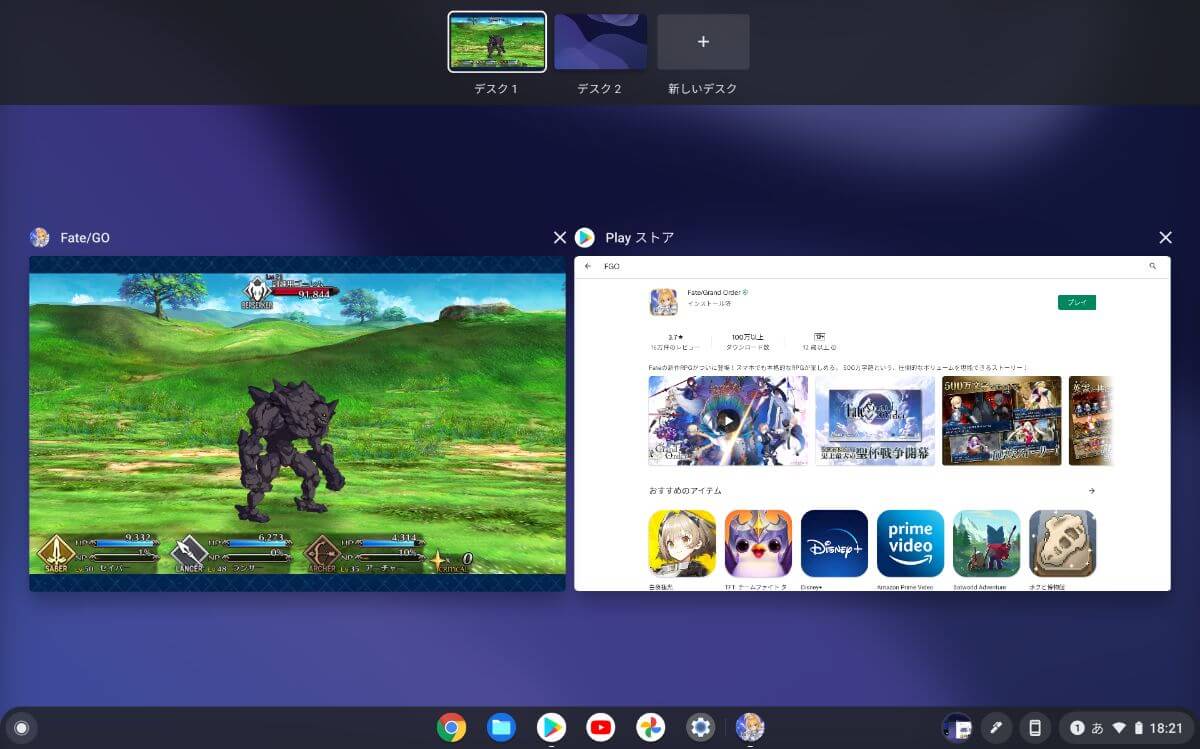Viewport: 1200px width, 749px height.
Task: Close the Fate/GO overview window
Action: 559,238
